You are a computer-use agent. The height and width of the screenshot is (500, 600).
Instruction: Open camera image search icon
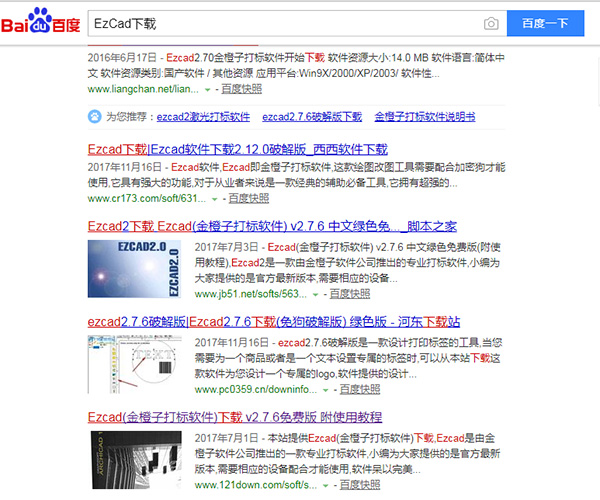491,24
